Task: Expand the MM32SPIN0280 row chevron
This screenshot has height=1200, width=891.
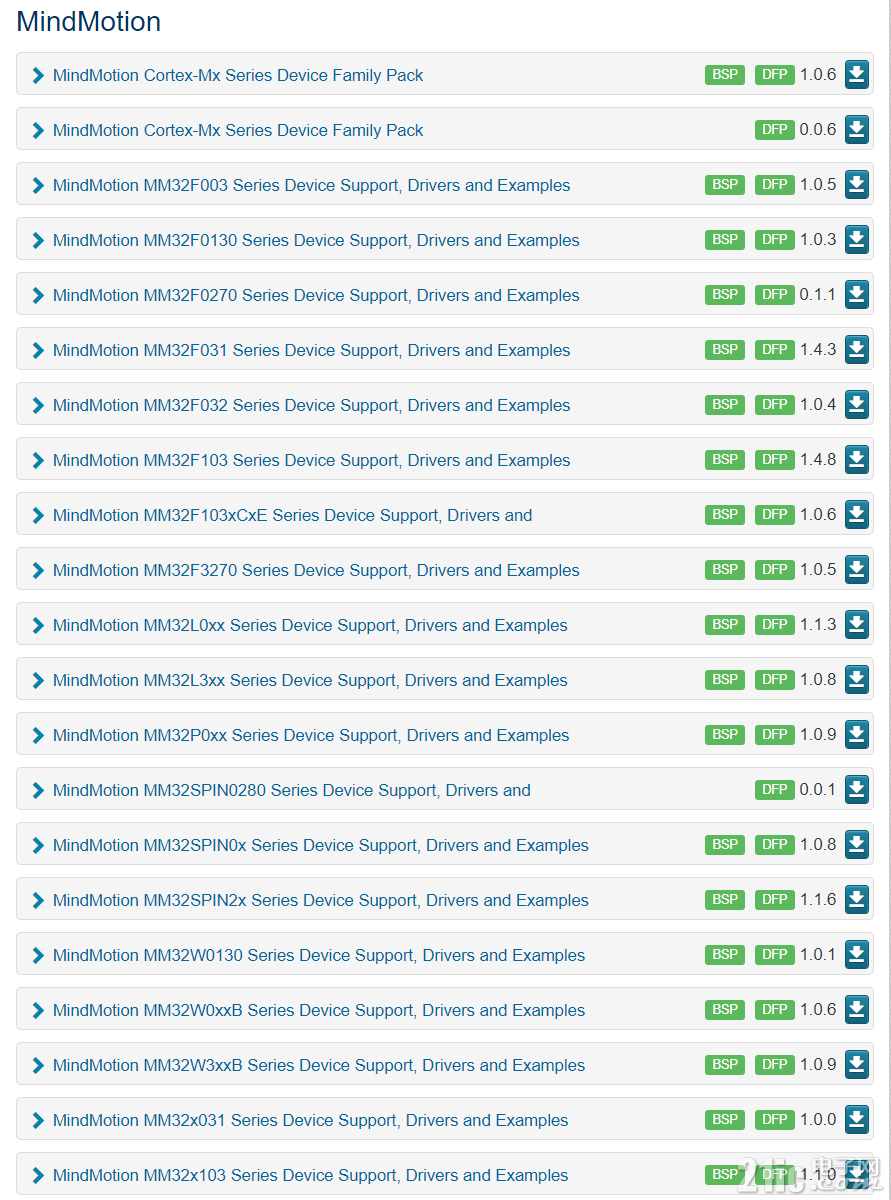Action: pos(38,790)
